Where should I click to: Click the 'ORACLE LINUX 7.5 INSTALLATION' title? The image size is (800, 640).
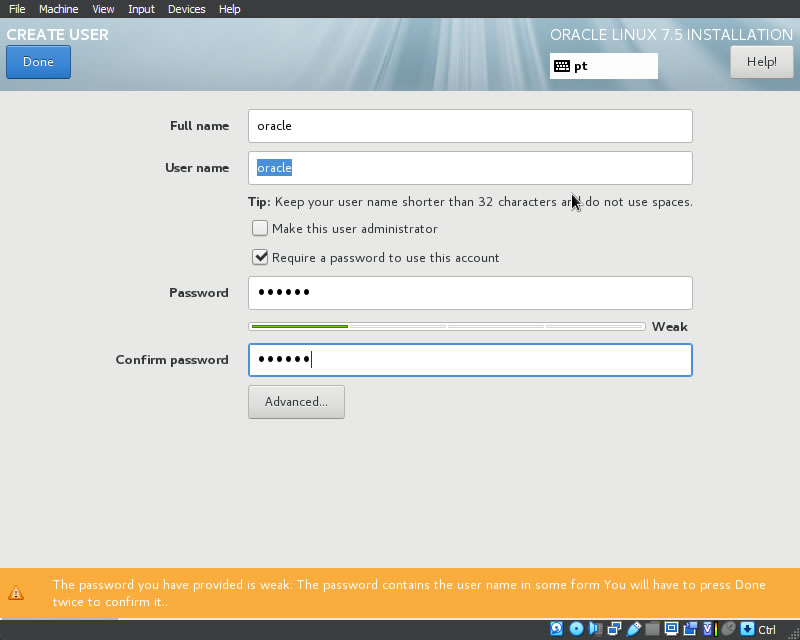[671, 35]
